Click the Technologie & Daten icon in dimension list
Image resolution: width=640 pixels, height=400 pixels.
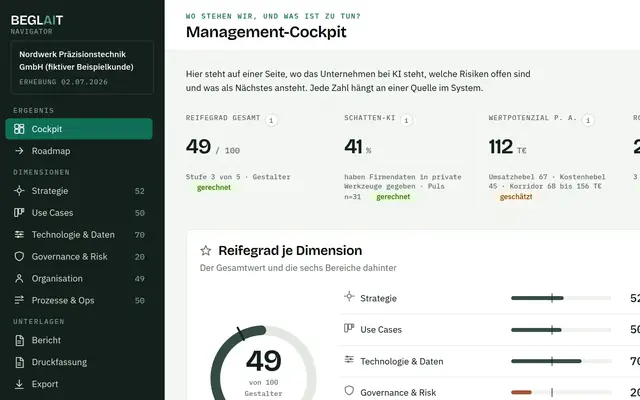pos(349,360)
